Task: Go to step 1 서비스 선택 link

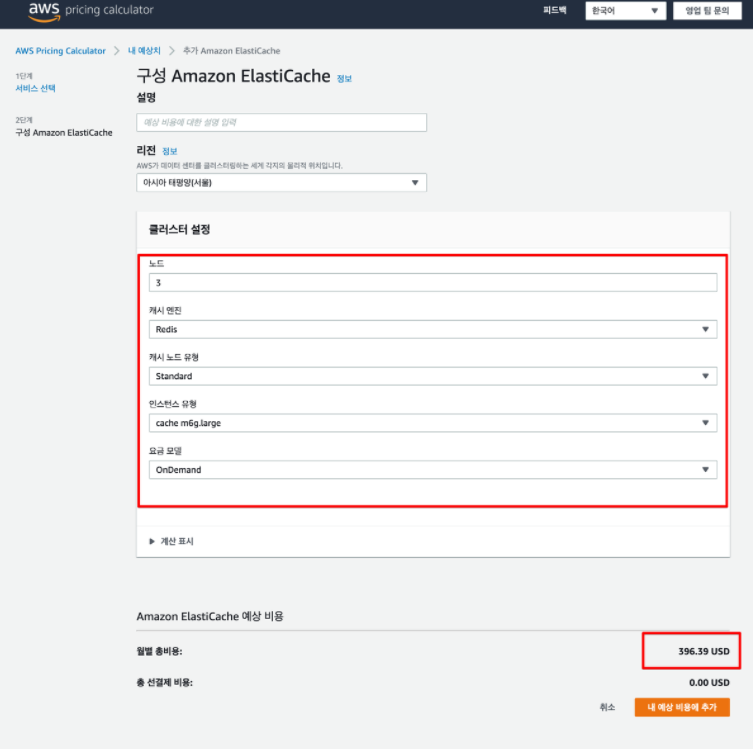Action: click(x=36, y=88)
